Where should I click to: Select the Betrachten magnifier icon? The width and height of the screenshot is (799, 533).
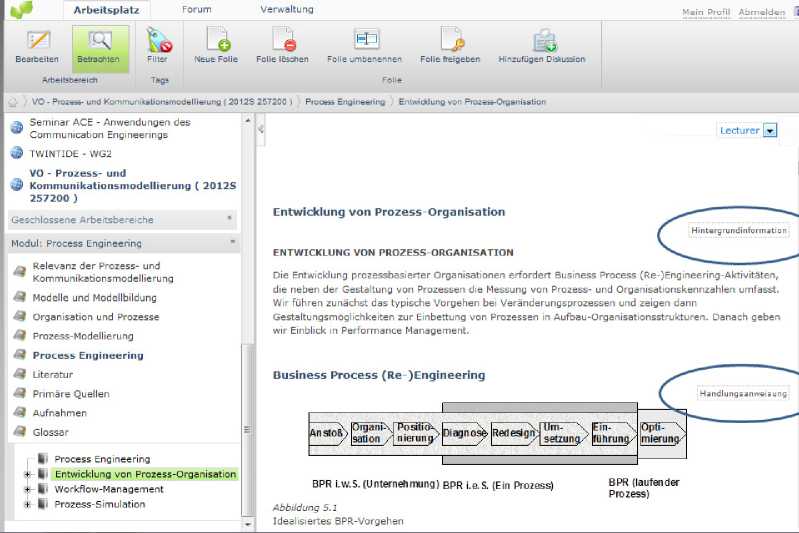point(100,41)
